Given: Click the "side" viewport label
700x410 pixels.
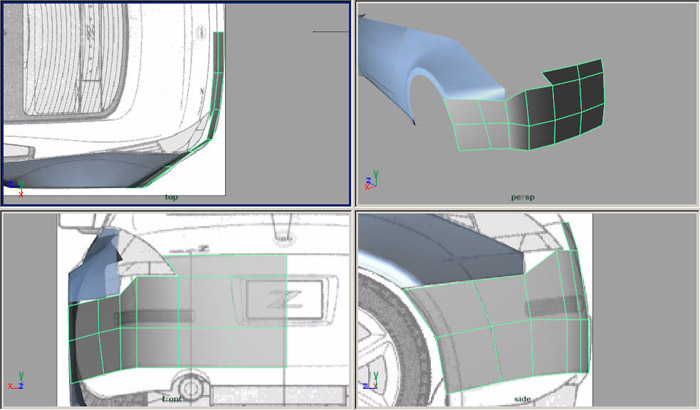Looking at the screenshot, I should tap(522, 397).
